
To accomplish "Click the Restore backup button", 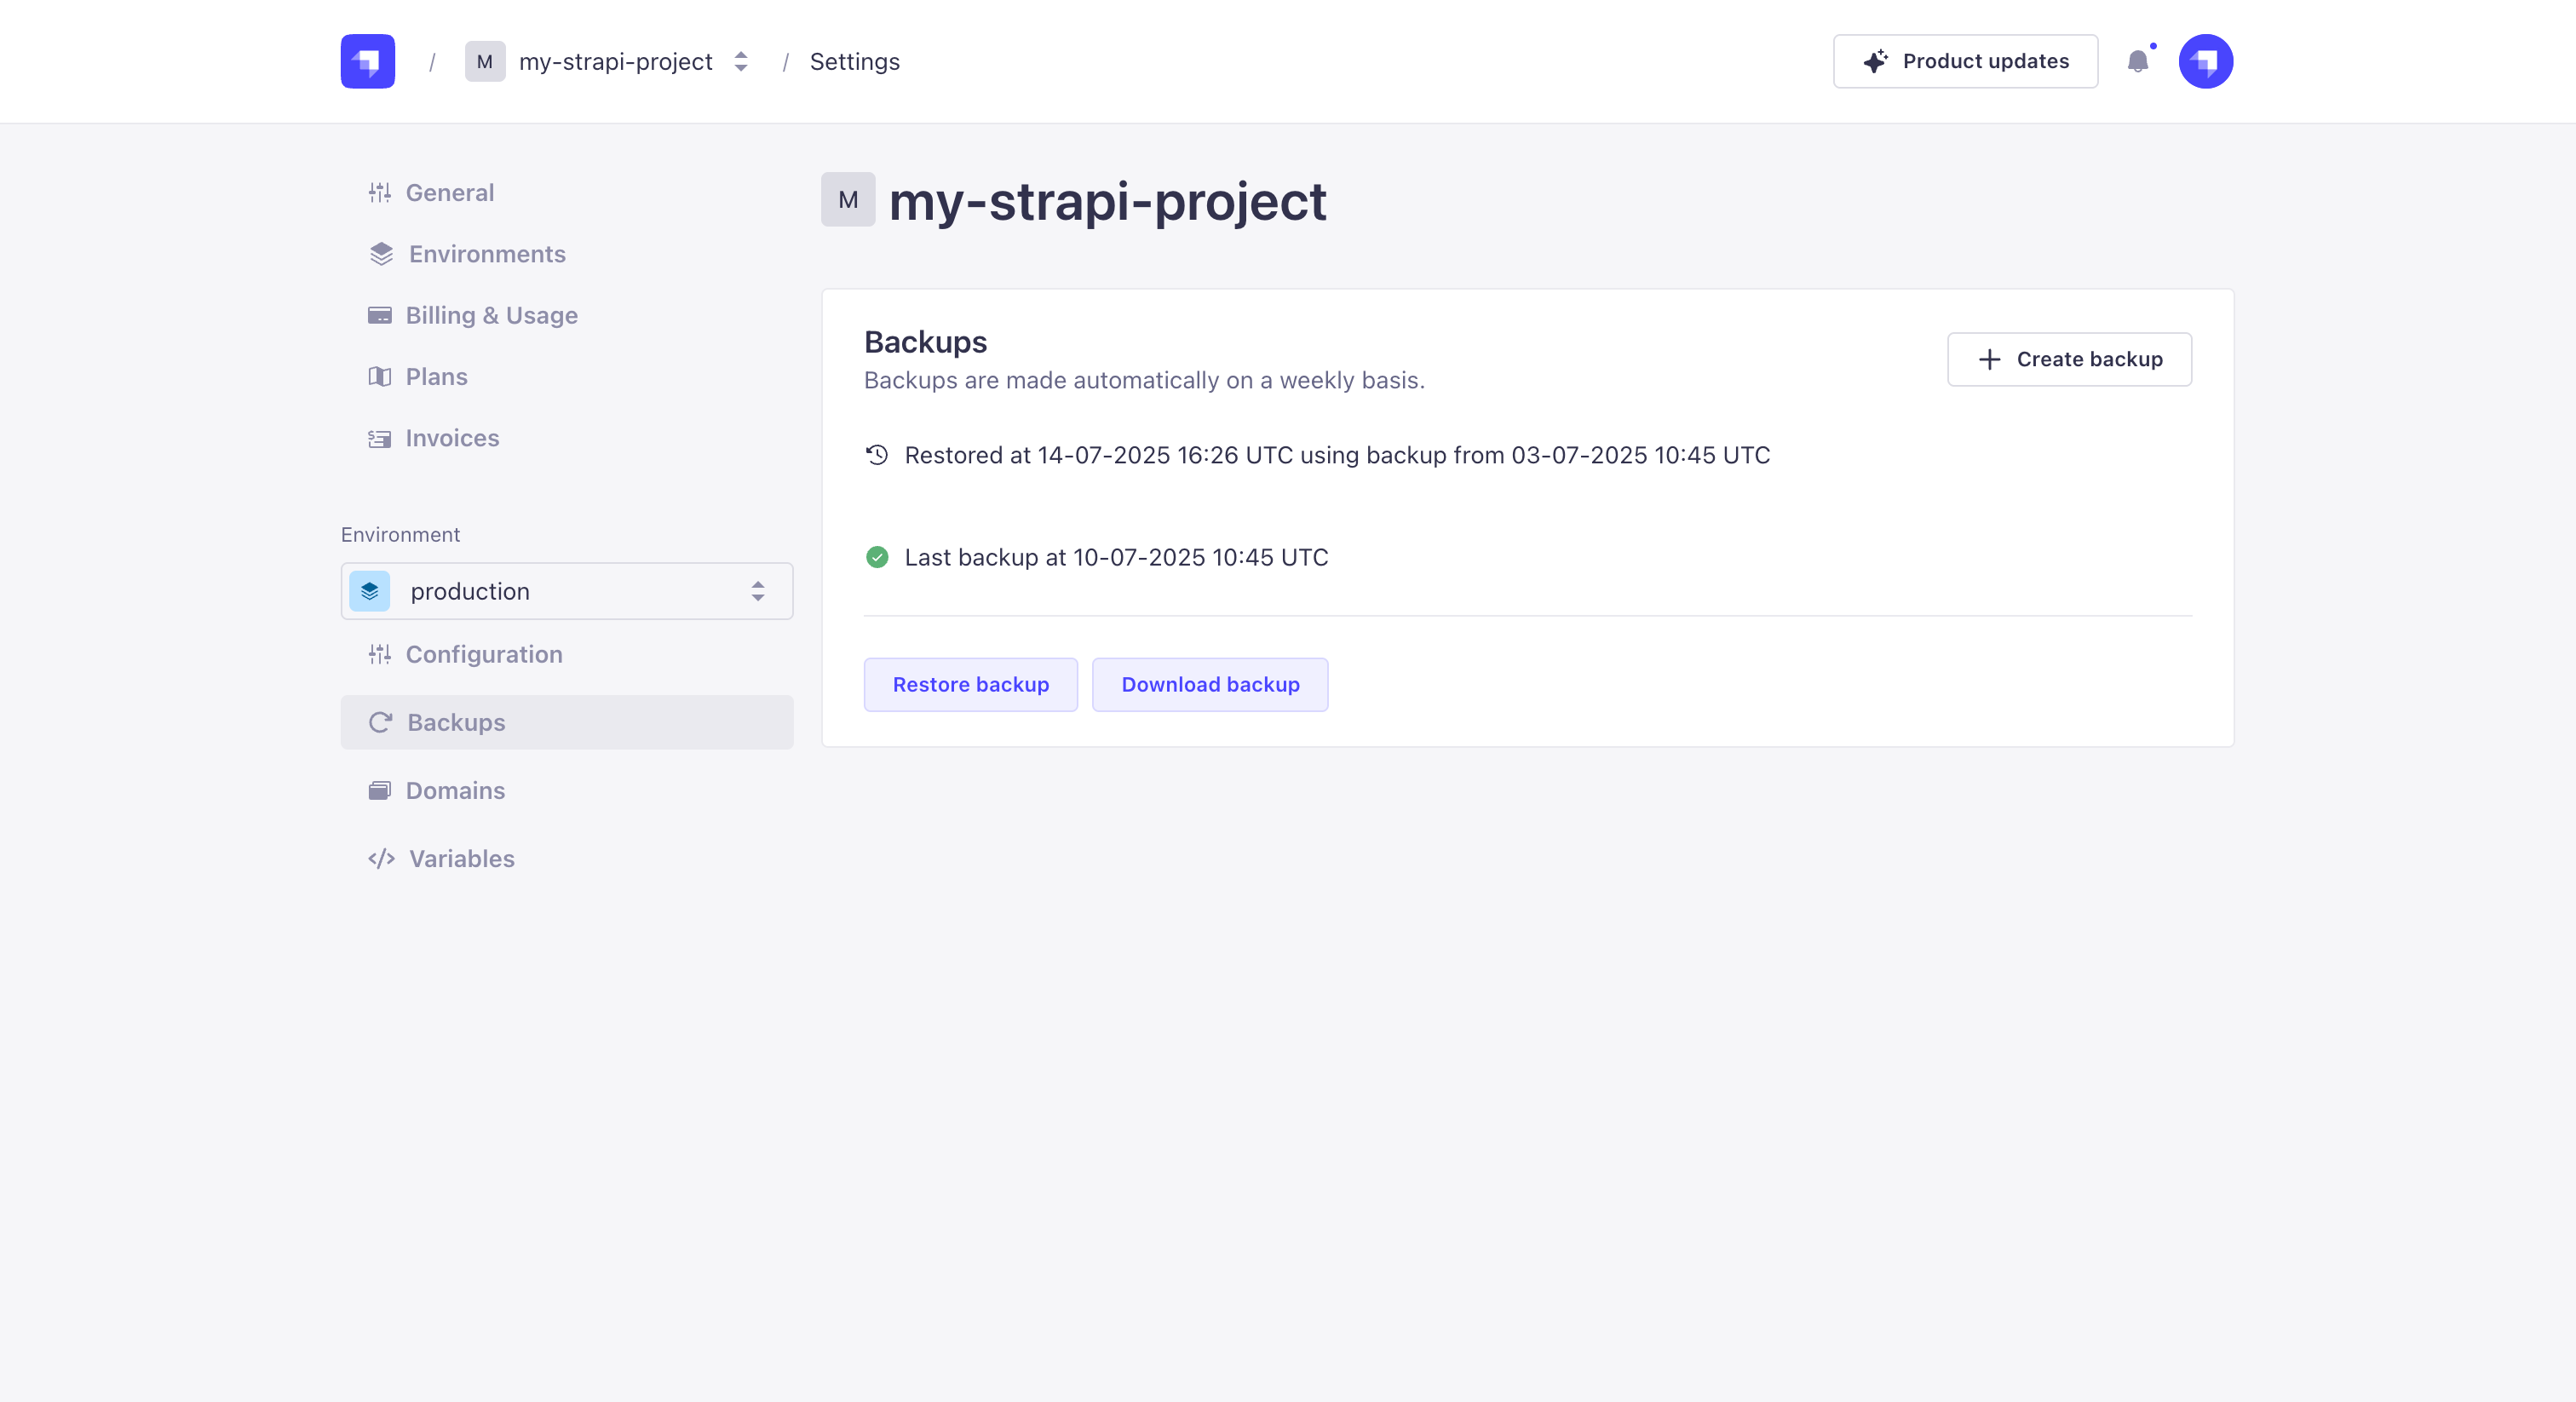I will [x=970, y=685].
